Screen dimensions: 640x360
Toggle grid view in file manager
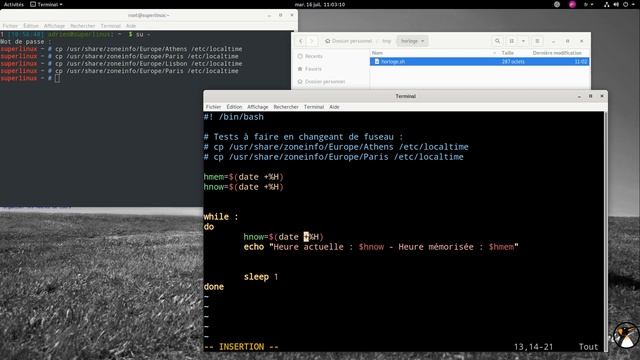[x=511, y=41]
